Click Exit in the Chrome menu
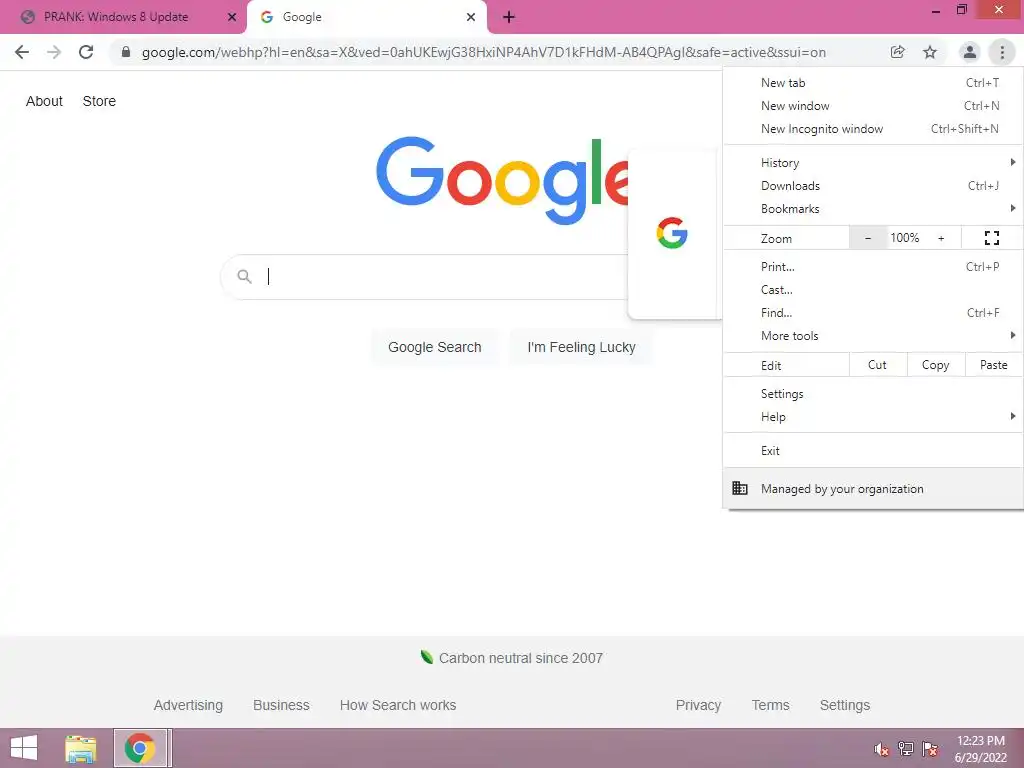 872,451
